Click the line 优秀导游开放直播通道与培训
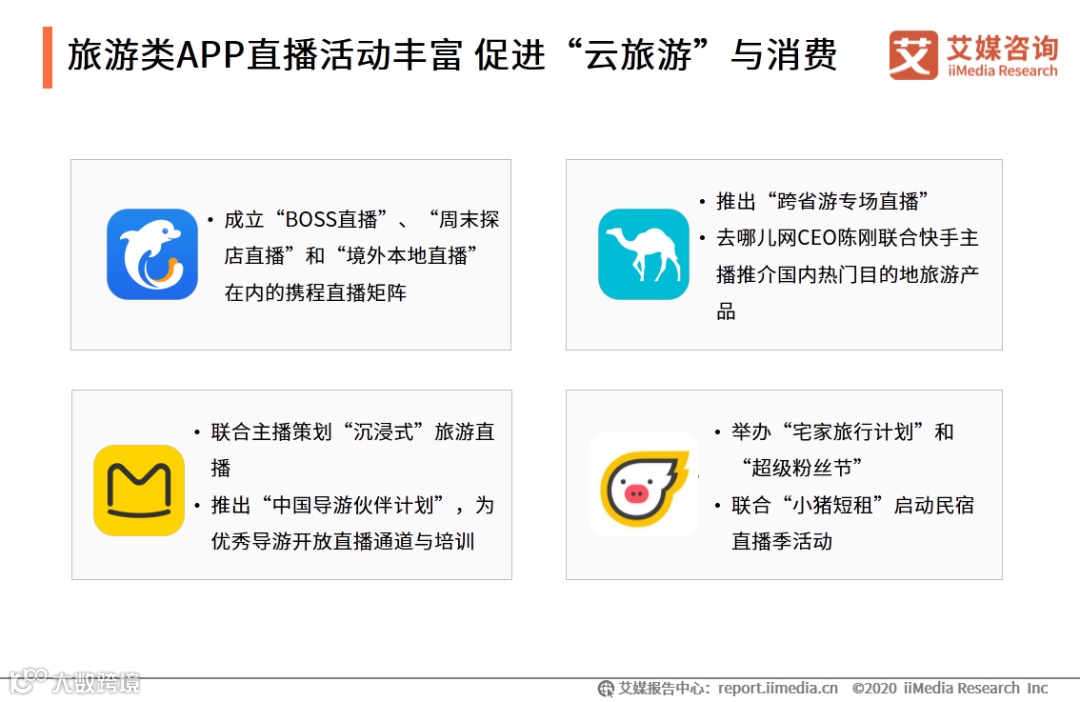The image size is (1080, 702). [x=343, y=541]
